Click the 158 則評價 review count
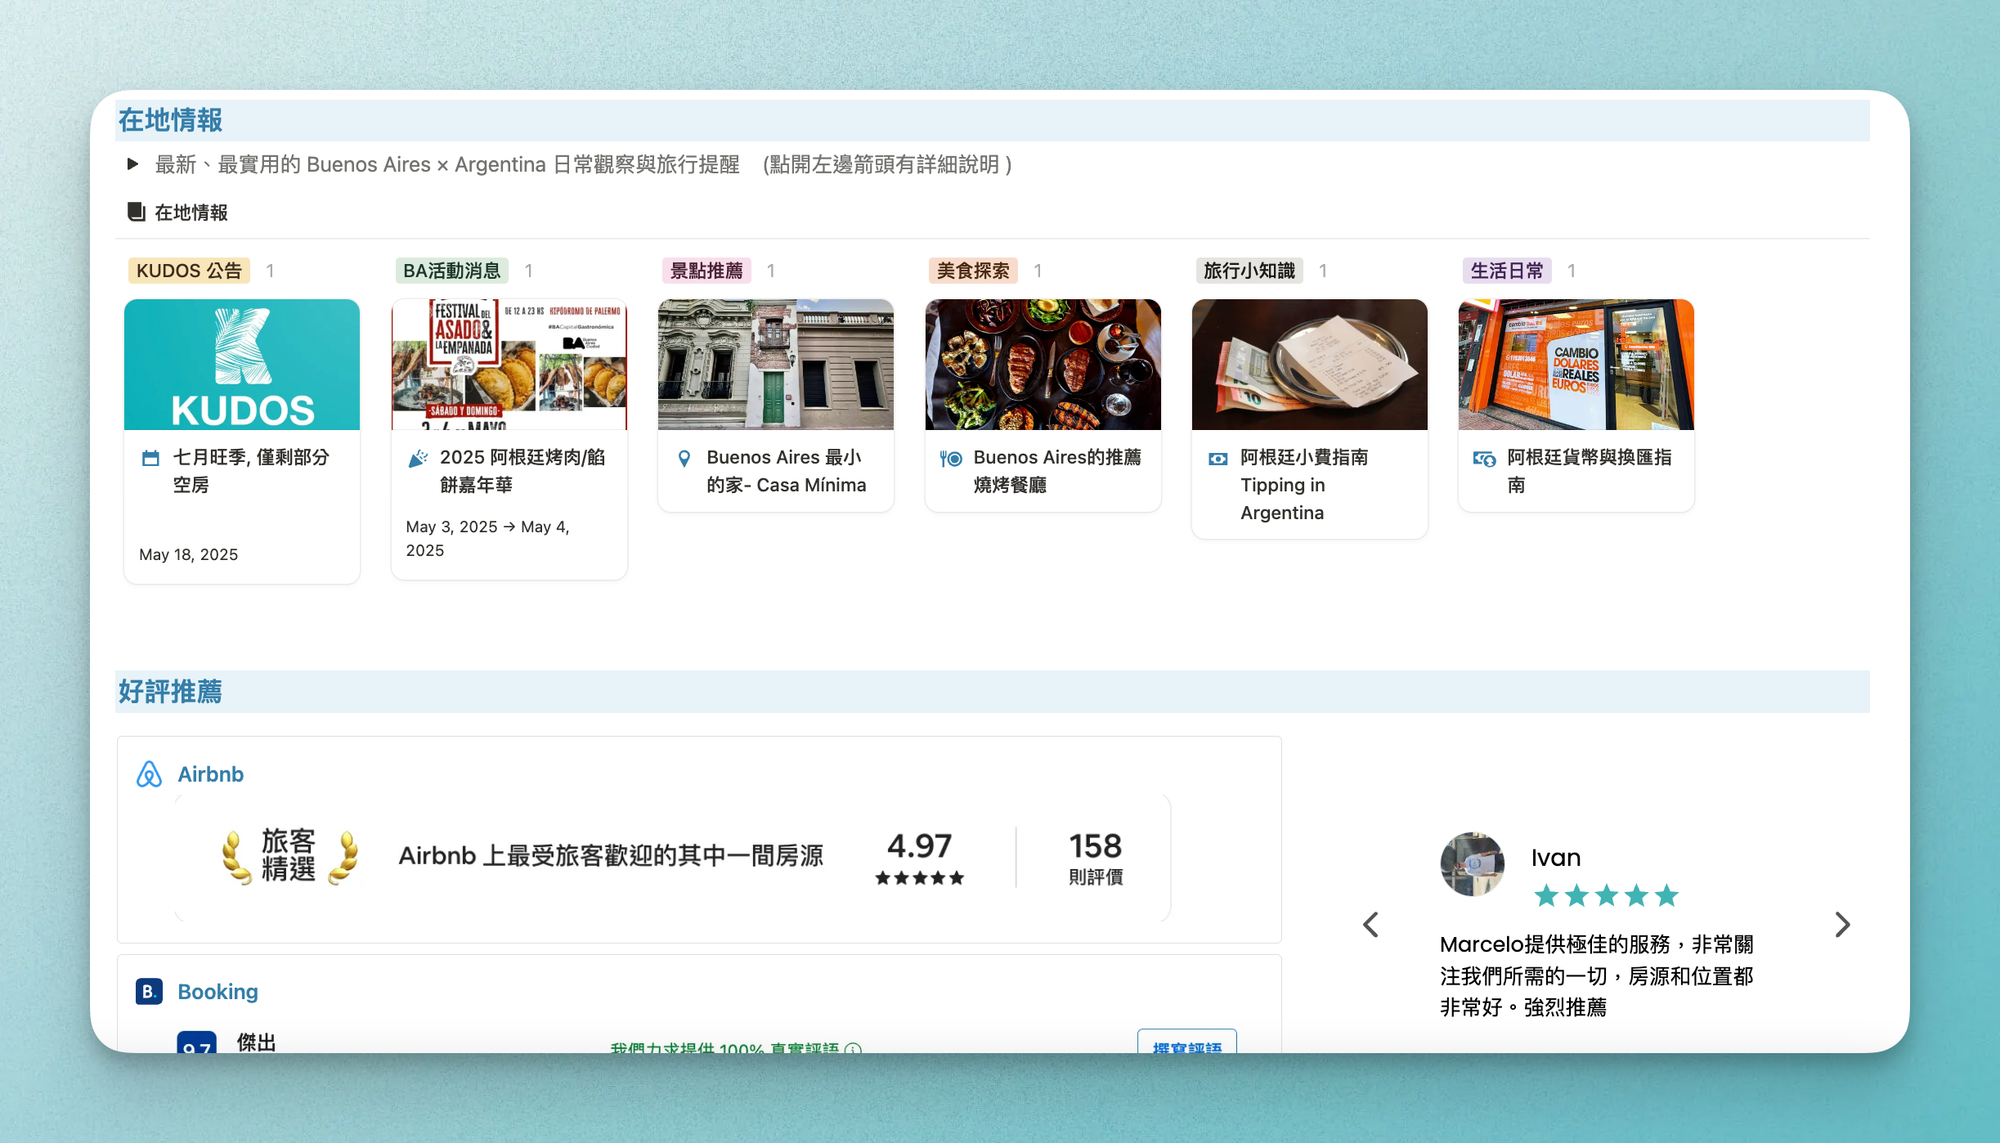Image resolution: width=2000 pixels, height=1143 pixels. tap(1095, 858)
